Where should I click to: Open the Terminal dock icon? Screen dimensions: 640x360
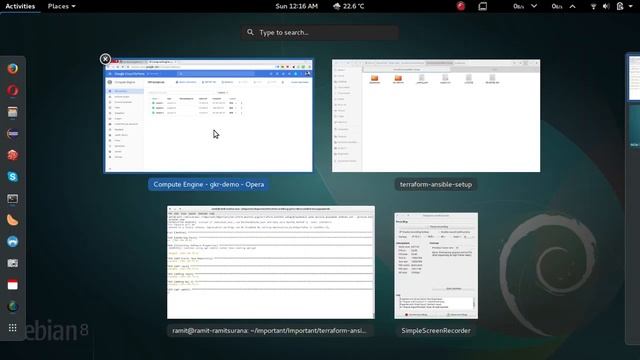pos(13,199)
